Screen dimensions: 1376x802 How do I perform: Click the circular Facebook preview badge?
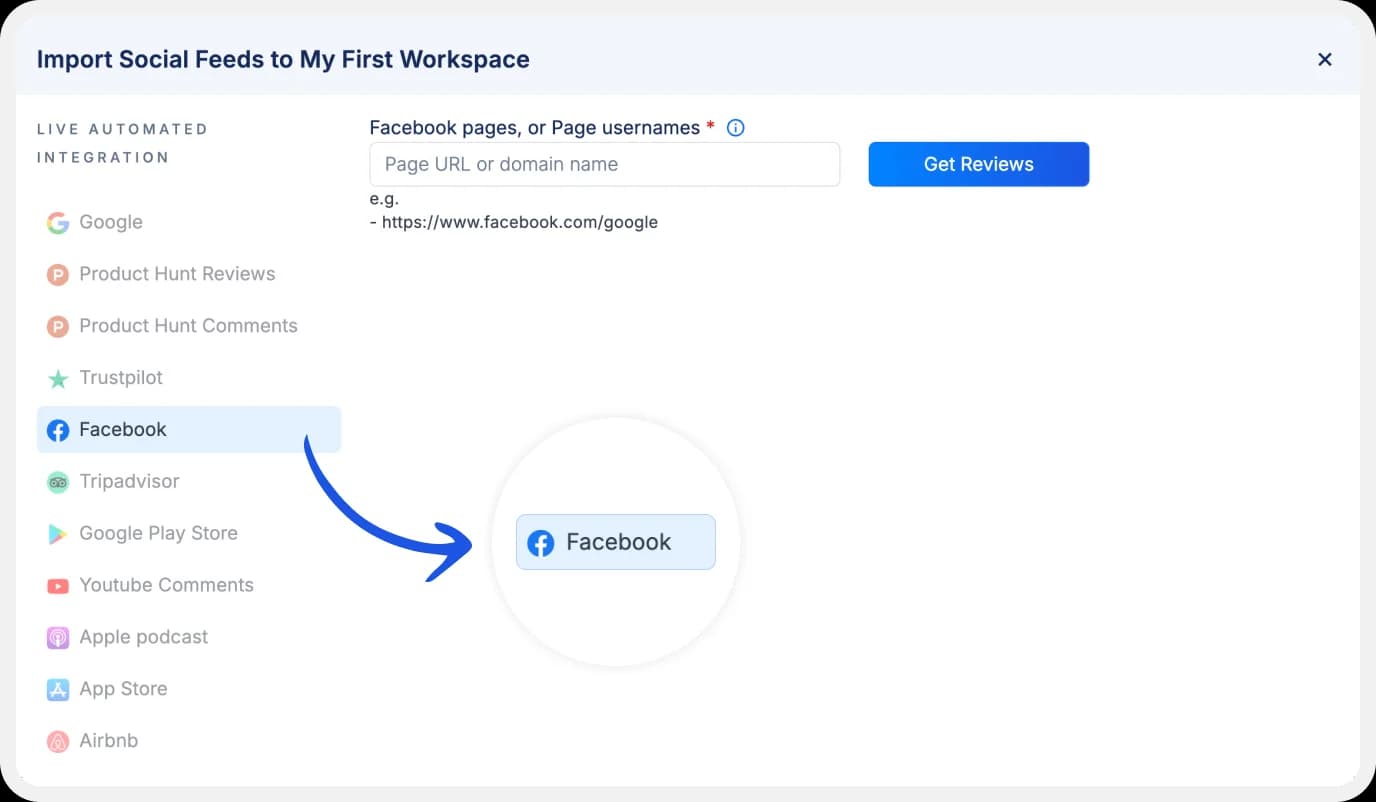[615, 541]
